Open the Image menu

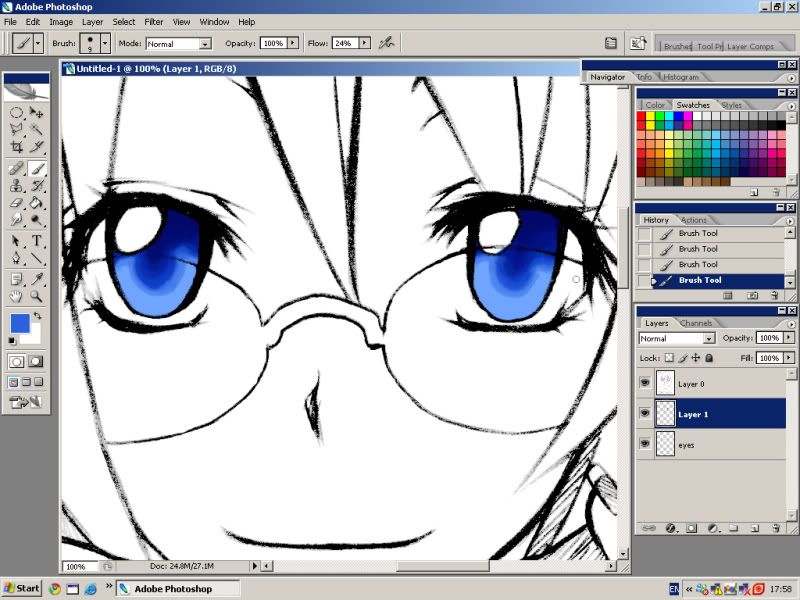click(61, 22)
